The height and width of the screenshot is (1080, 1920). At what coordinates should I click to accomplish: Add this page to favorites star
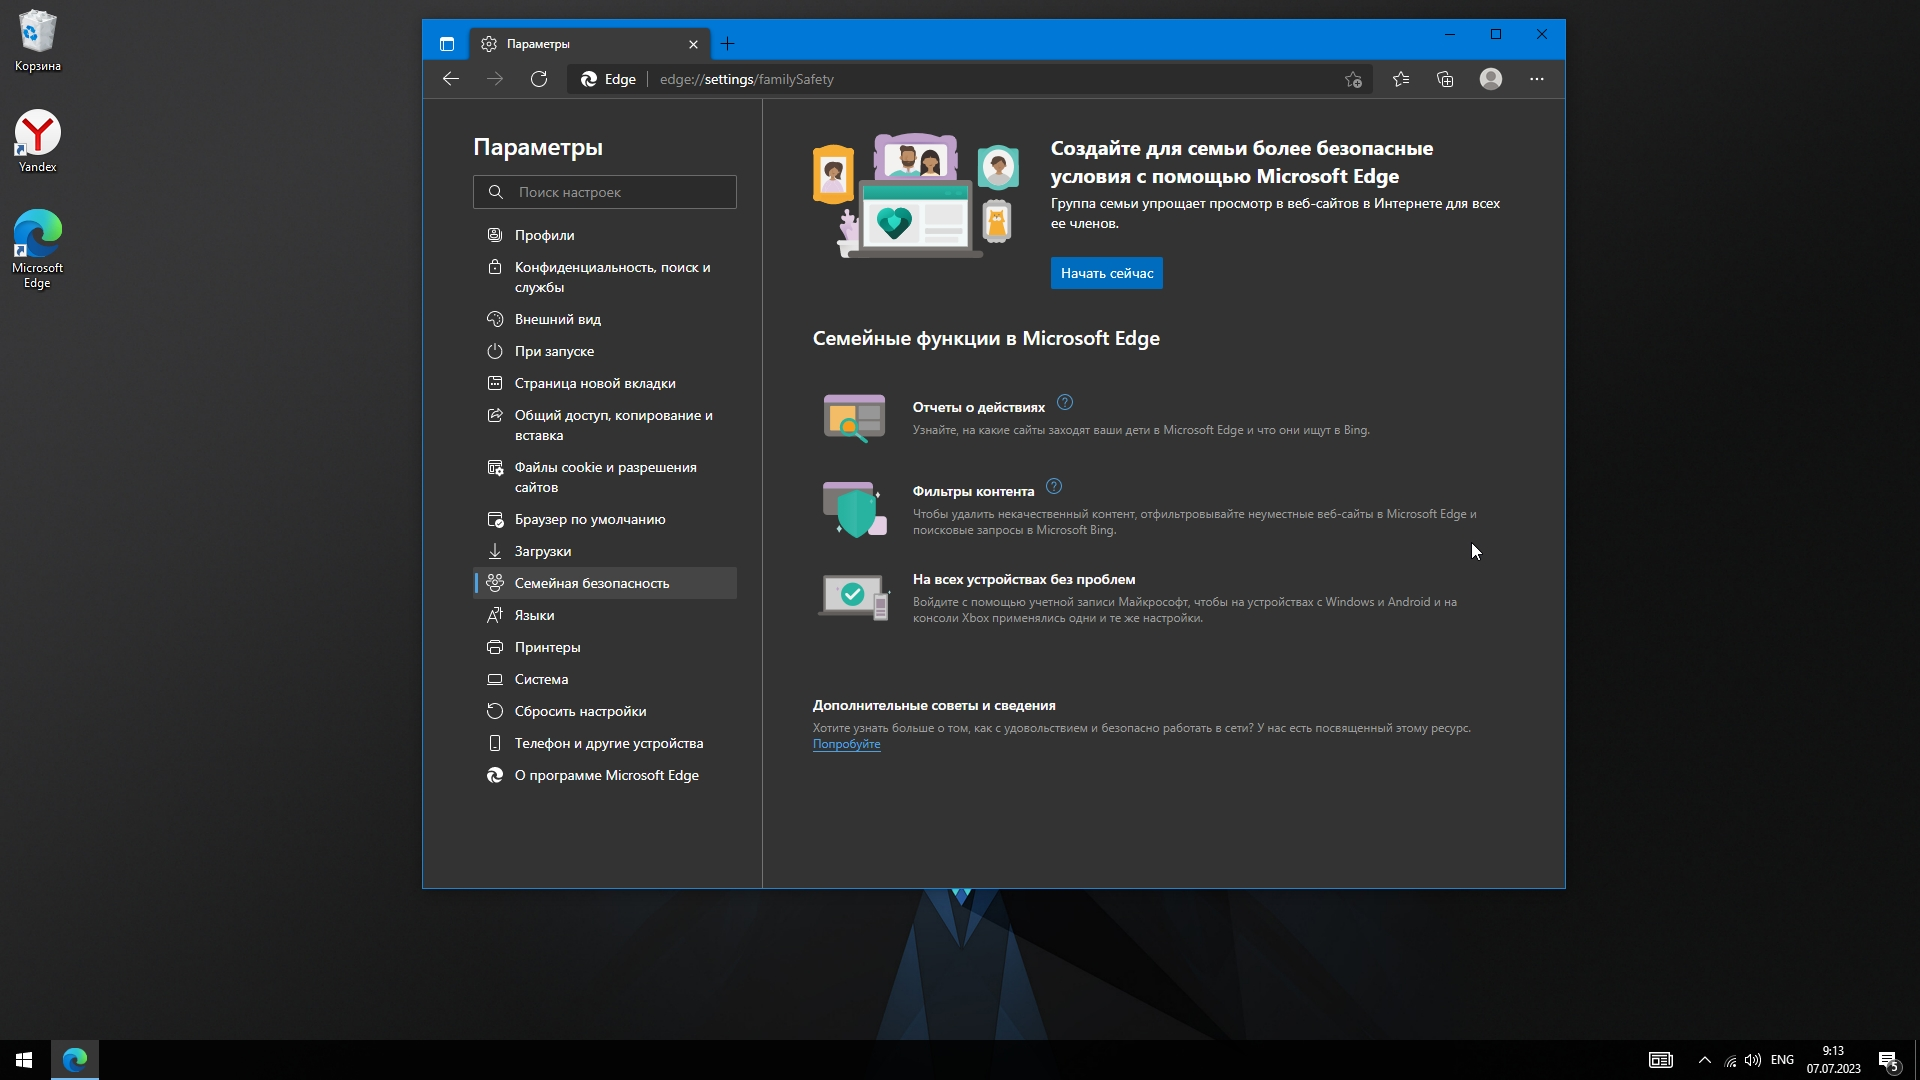(x=1353, y=80)
